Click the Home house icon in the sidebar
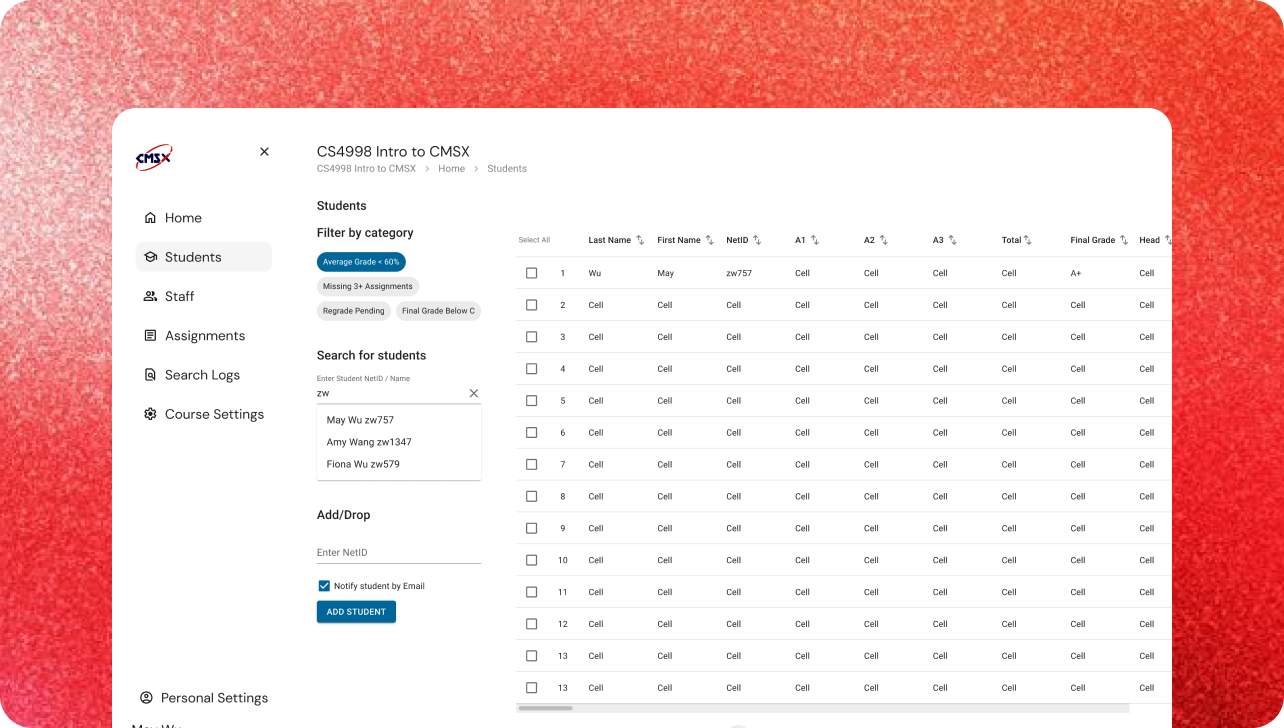This screenshot has height=728, width=1284. tap(150, 218)
